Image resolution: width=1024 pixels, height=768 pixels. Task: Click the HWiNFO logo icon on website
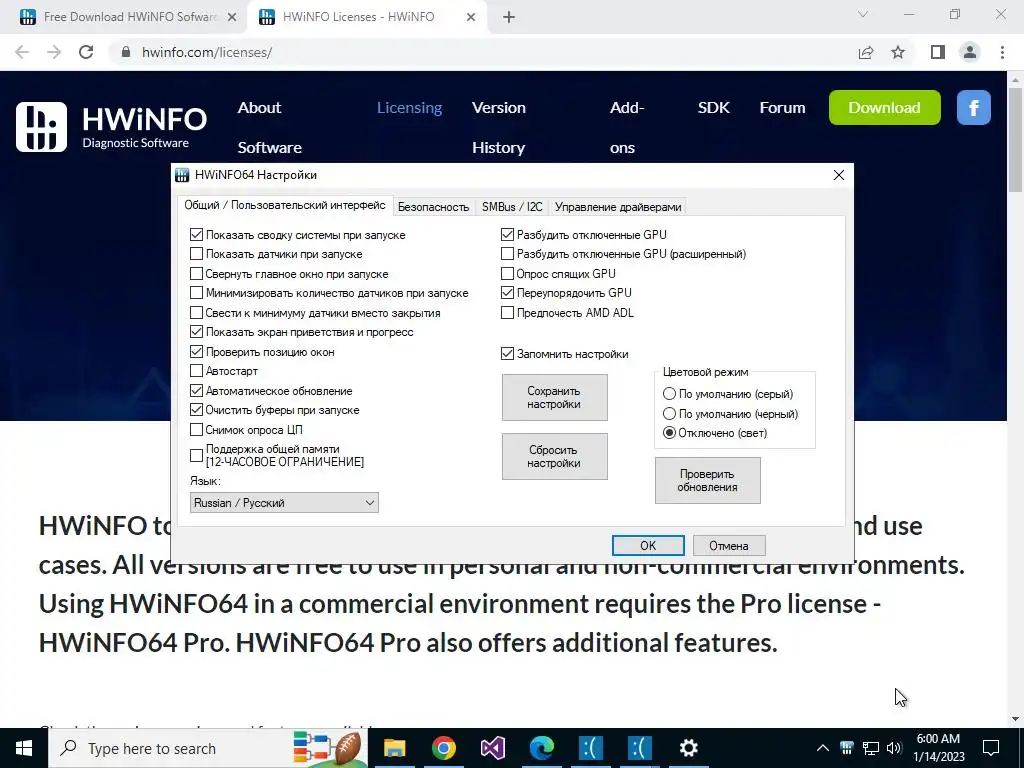click(x=41, y=127)
